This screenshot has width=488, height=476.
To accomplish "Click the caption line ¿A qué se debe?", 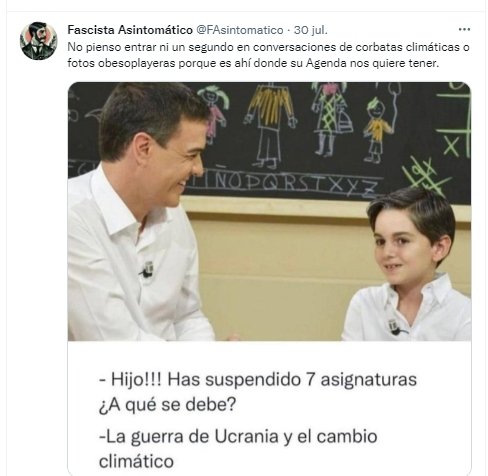I will 168,405.
